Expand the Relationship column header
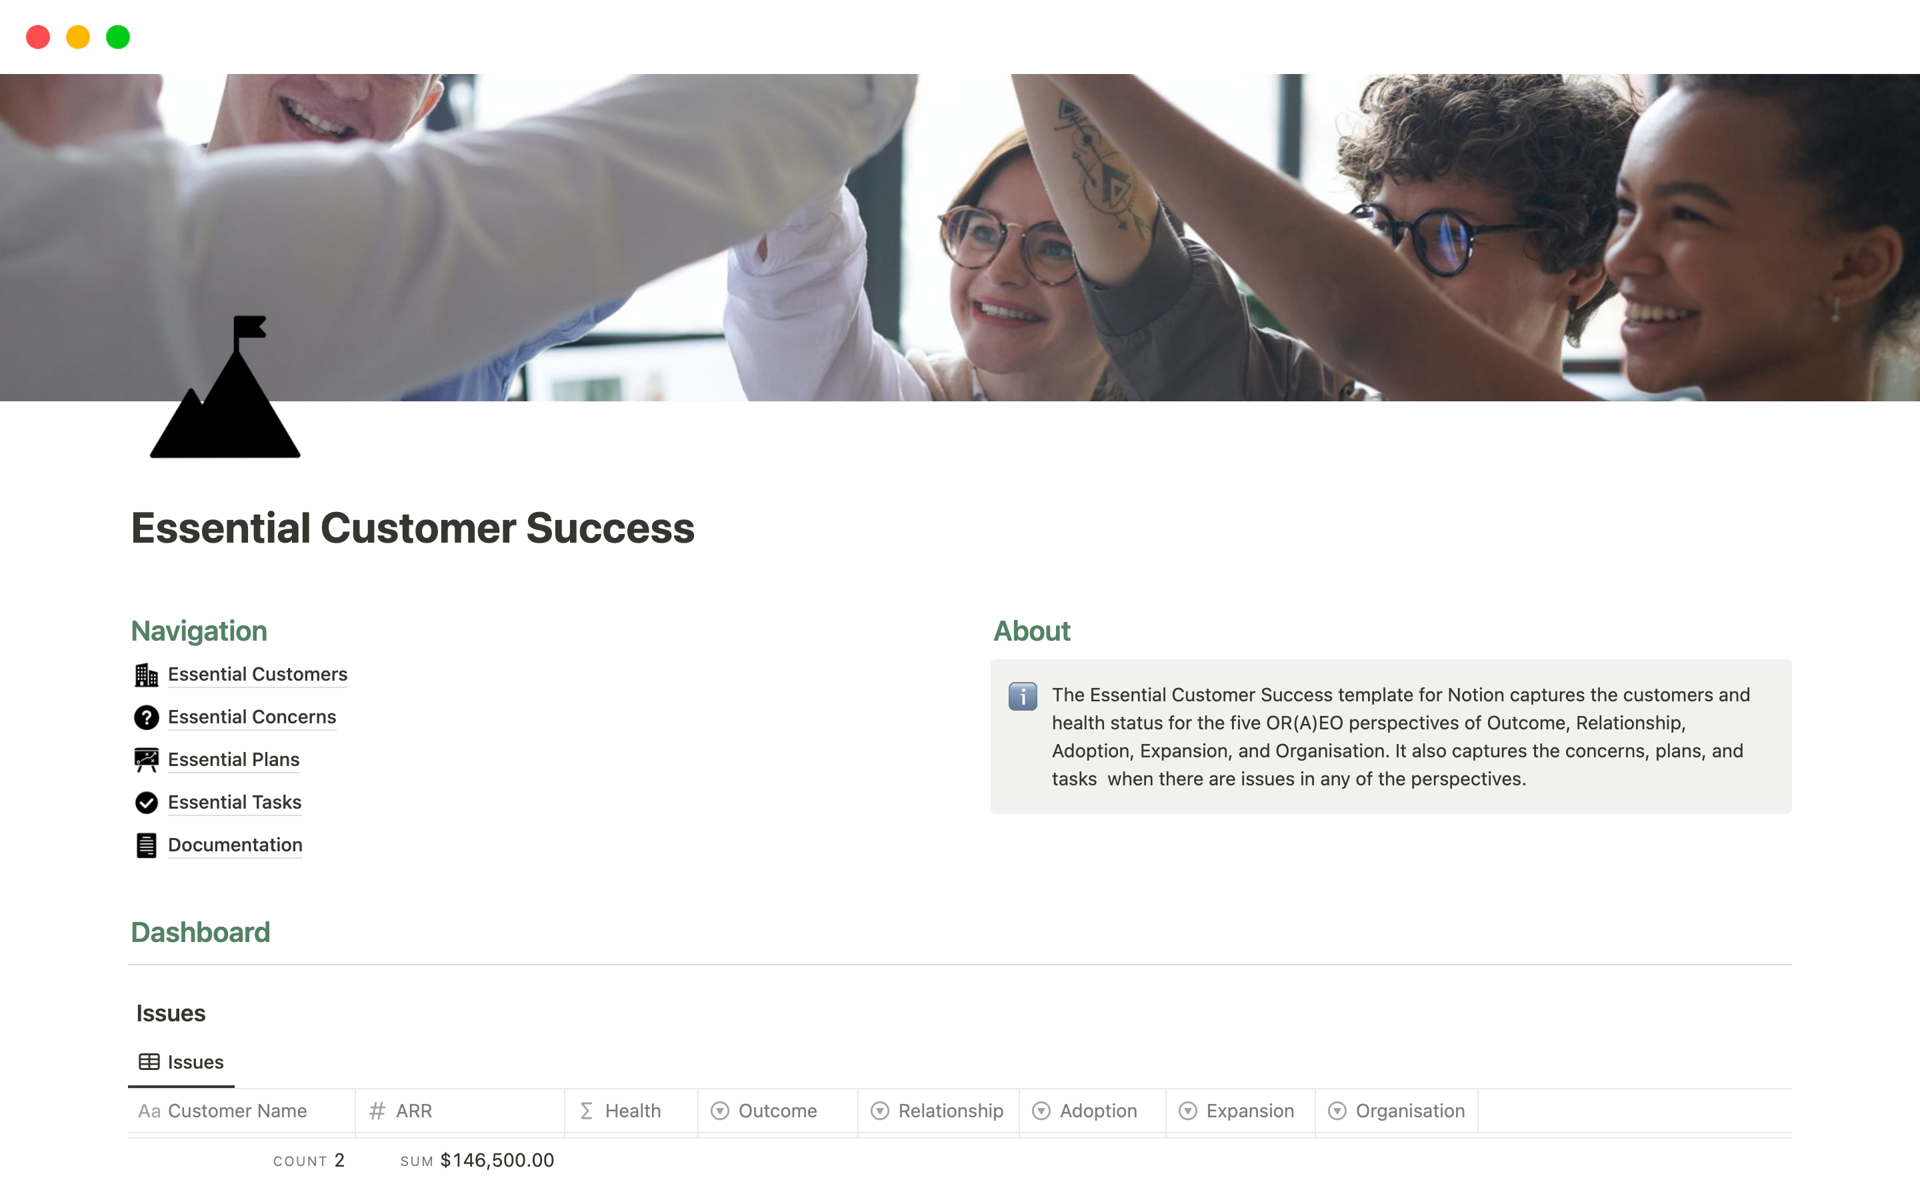The height and width of the screenshot is (1200, 1920). (x=951, y=1110)
